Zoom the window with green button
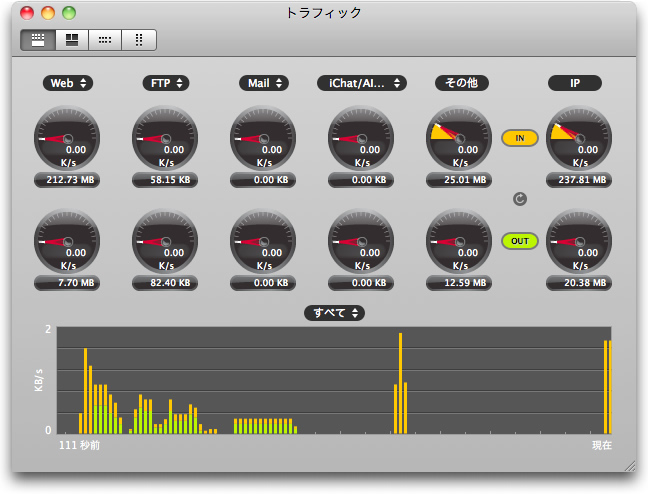This screenshot has width=648, height=494. 69,13
